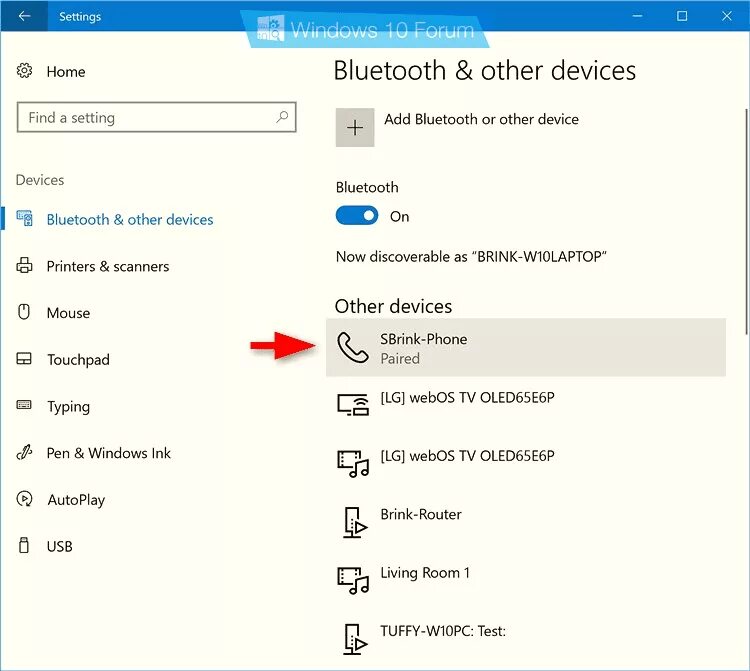This screenshot has height=671, width=750.
Task: Maximize the Settings window
Action: pos(682,16)
